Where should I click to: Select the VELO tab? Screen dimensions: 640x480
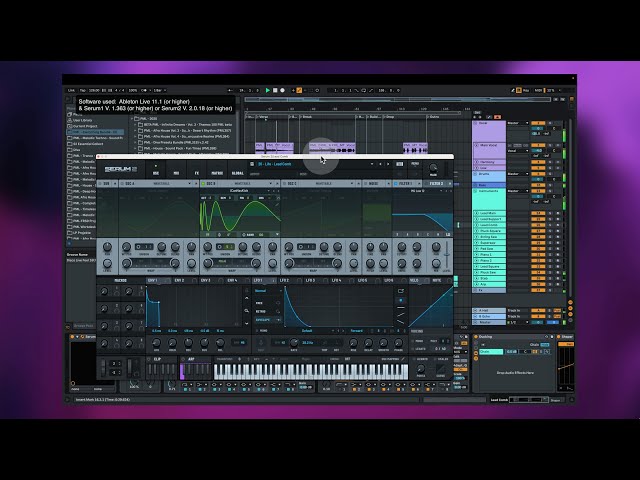418,280
